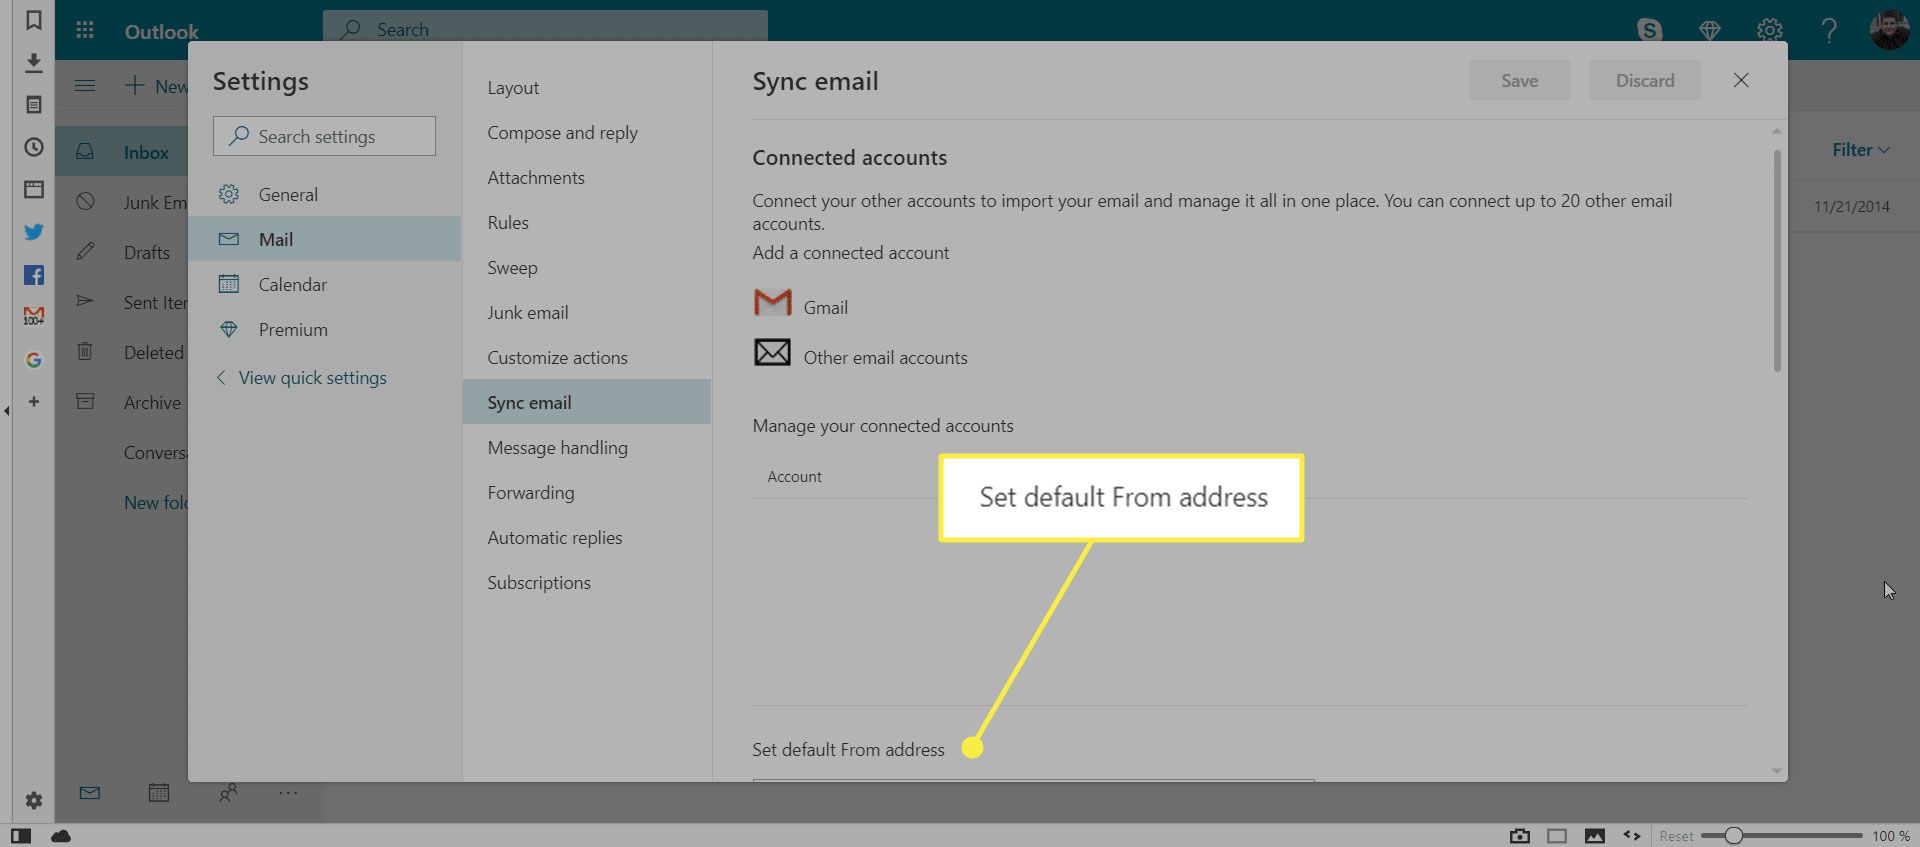Viewport: 1920px width, 847px height.
Task: Open Customize actions settings
Action: (x=587, y=358)
